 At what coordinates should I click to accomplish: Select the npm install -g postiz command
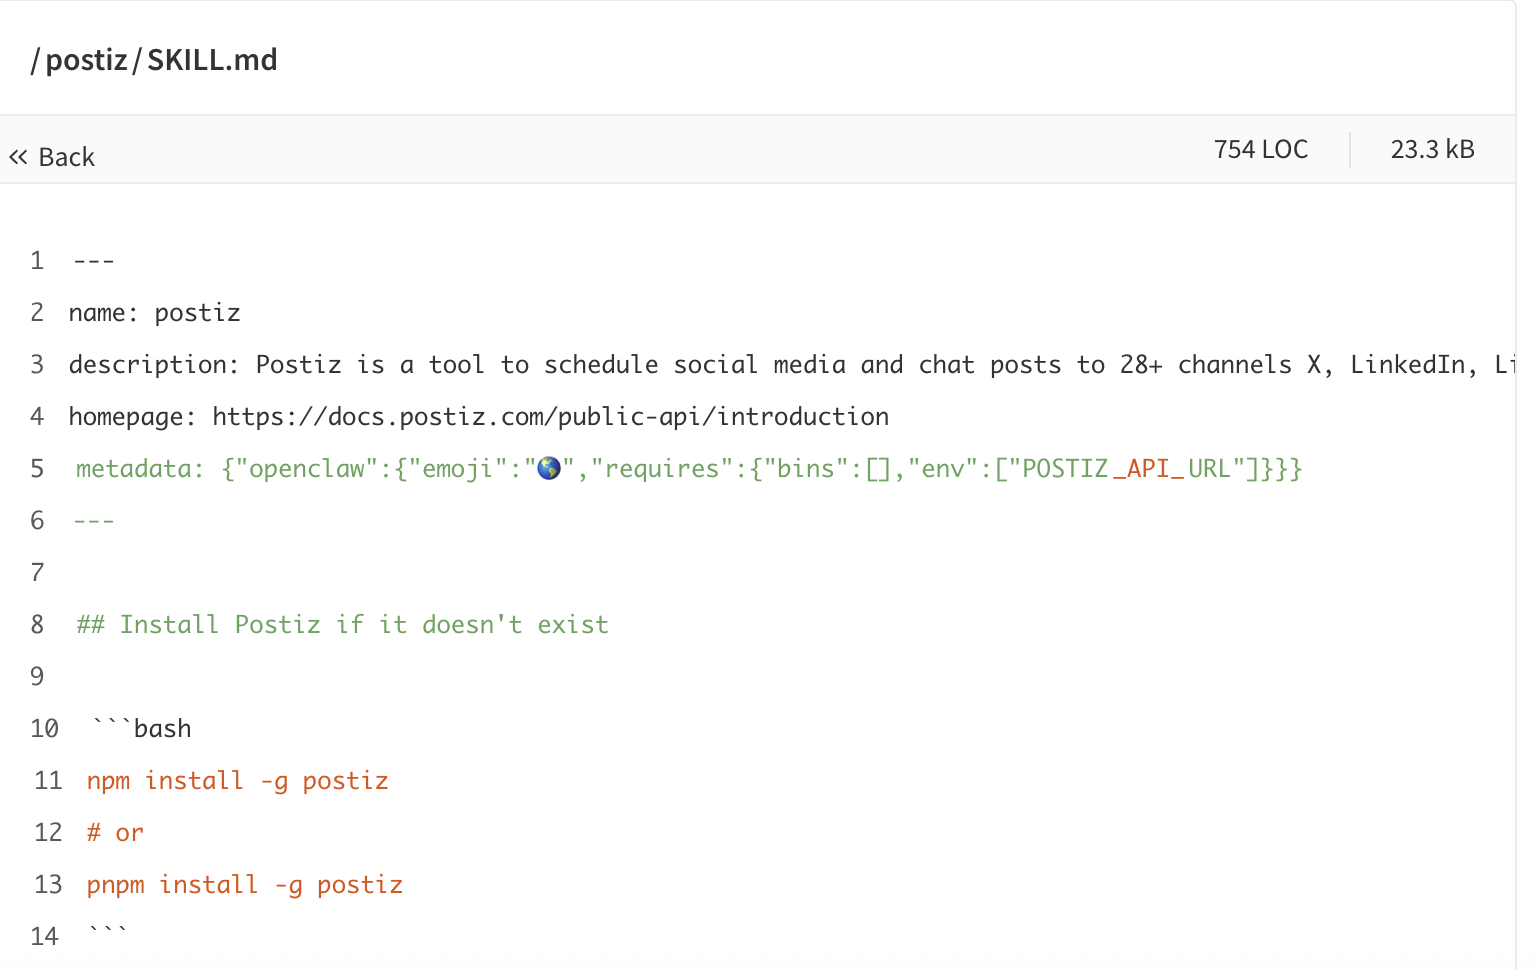[238, 780]
